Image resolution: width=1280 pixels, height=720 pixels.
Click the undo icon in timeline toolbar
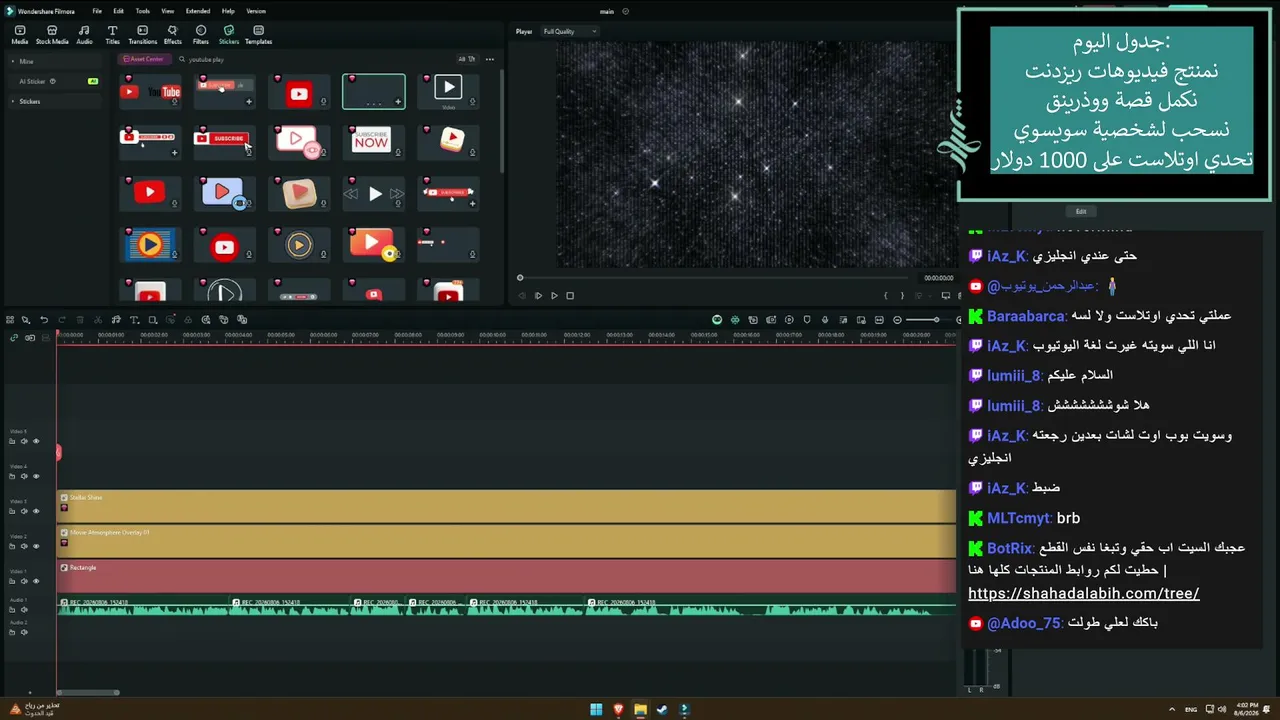43,320
